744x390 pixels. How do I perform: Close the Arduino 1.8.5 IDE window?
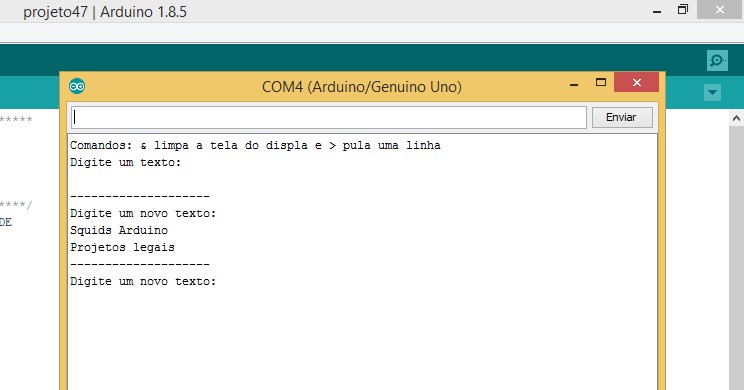(720, 9)
